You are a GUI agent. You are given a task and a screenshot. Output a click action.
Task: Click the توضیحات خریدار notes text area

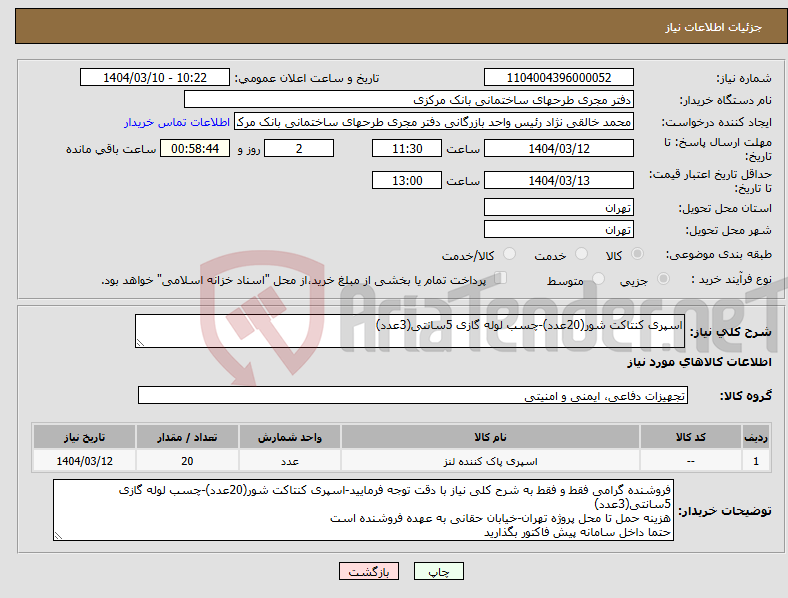pos(363,510)
